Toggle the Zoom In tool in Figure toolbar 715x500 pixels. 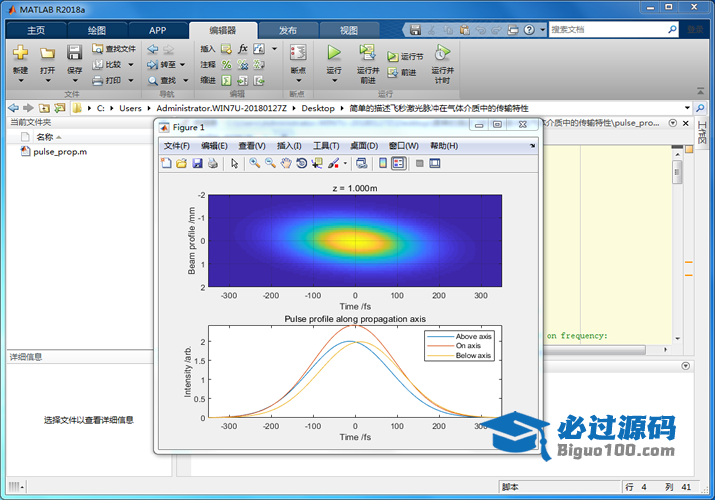click(x=255, y=163)
